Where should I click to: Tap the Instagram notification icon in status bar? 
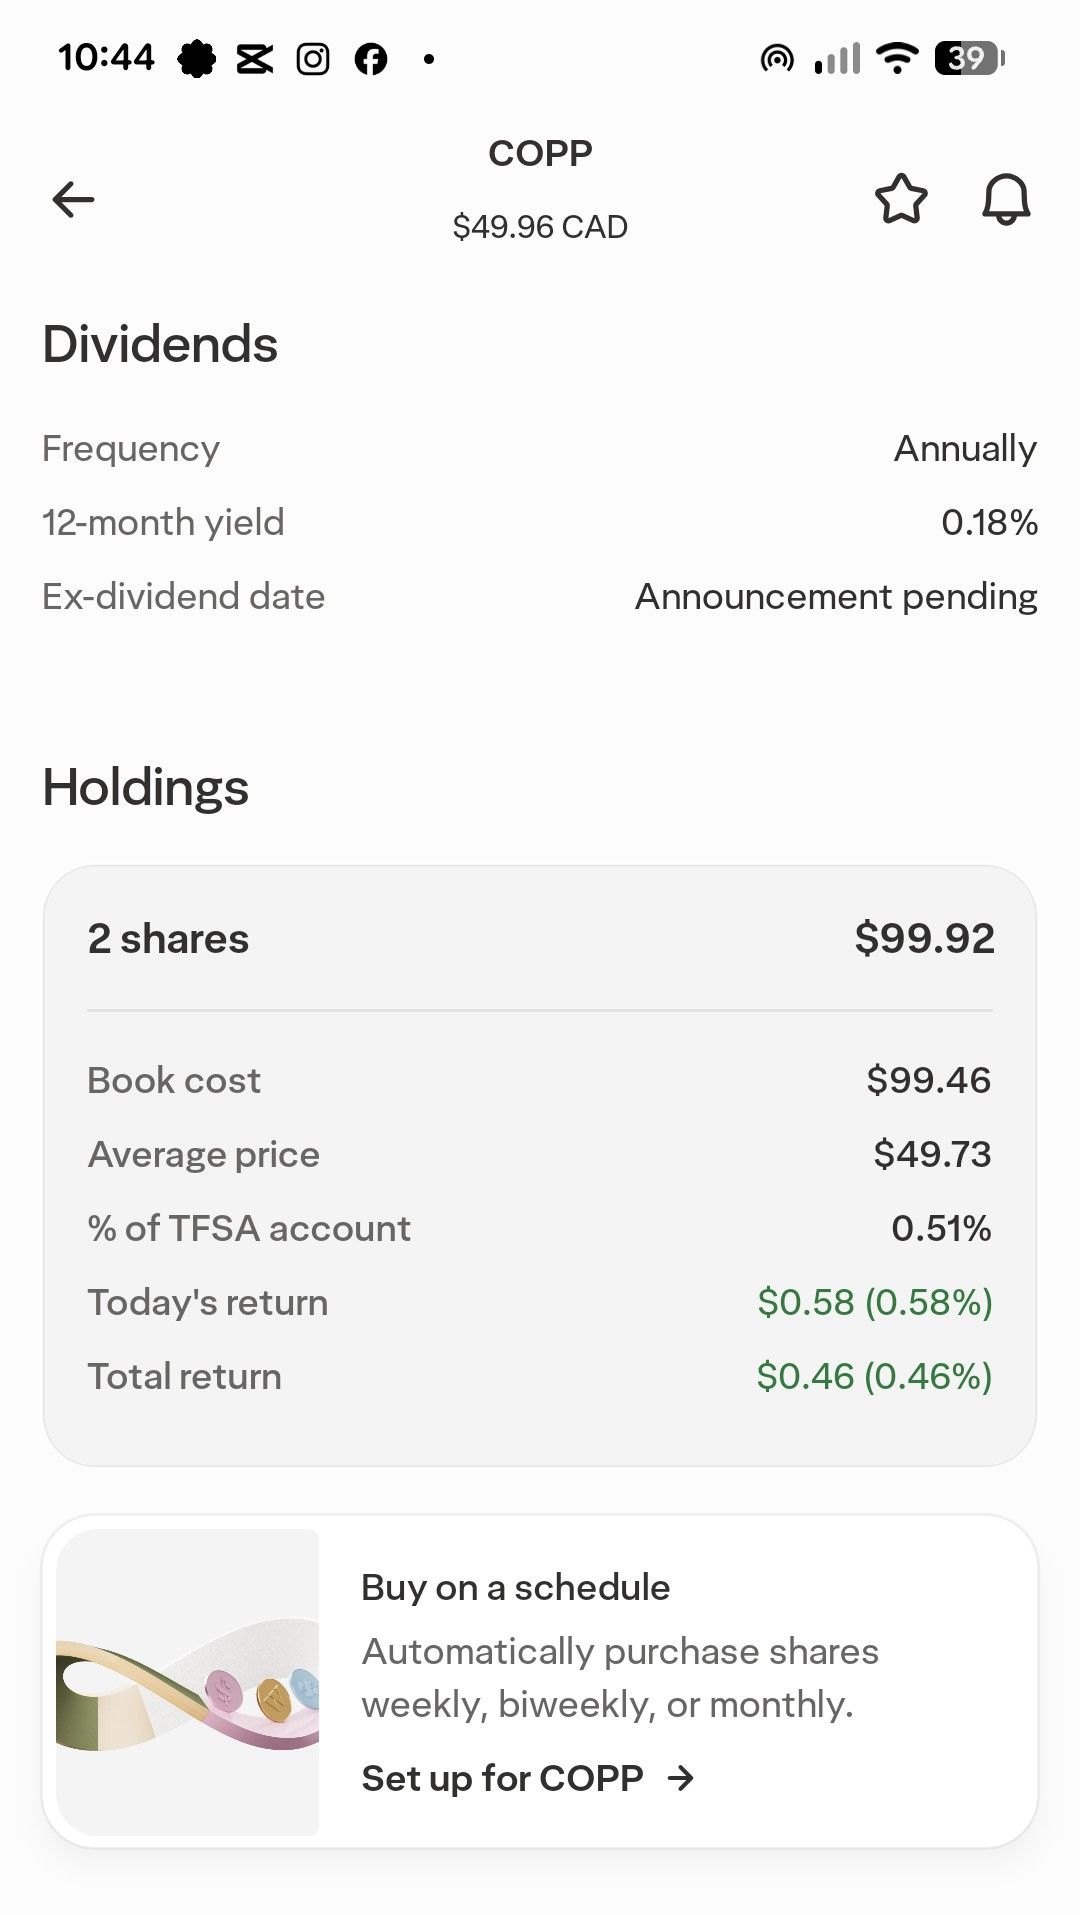click(313, 59)
